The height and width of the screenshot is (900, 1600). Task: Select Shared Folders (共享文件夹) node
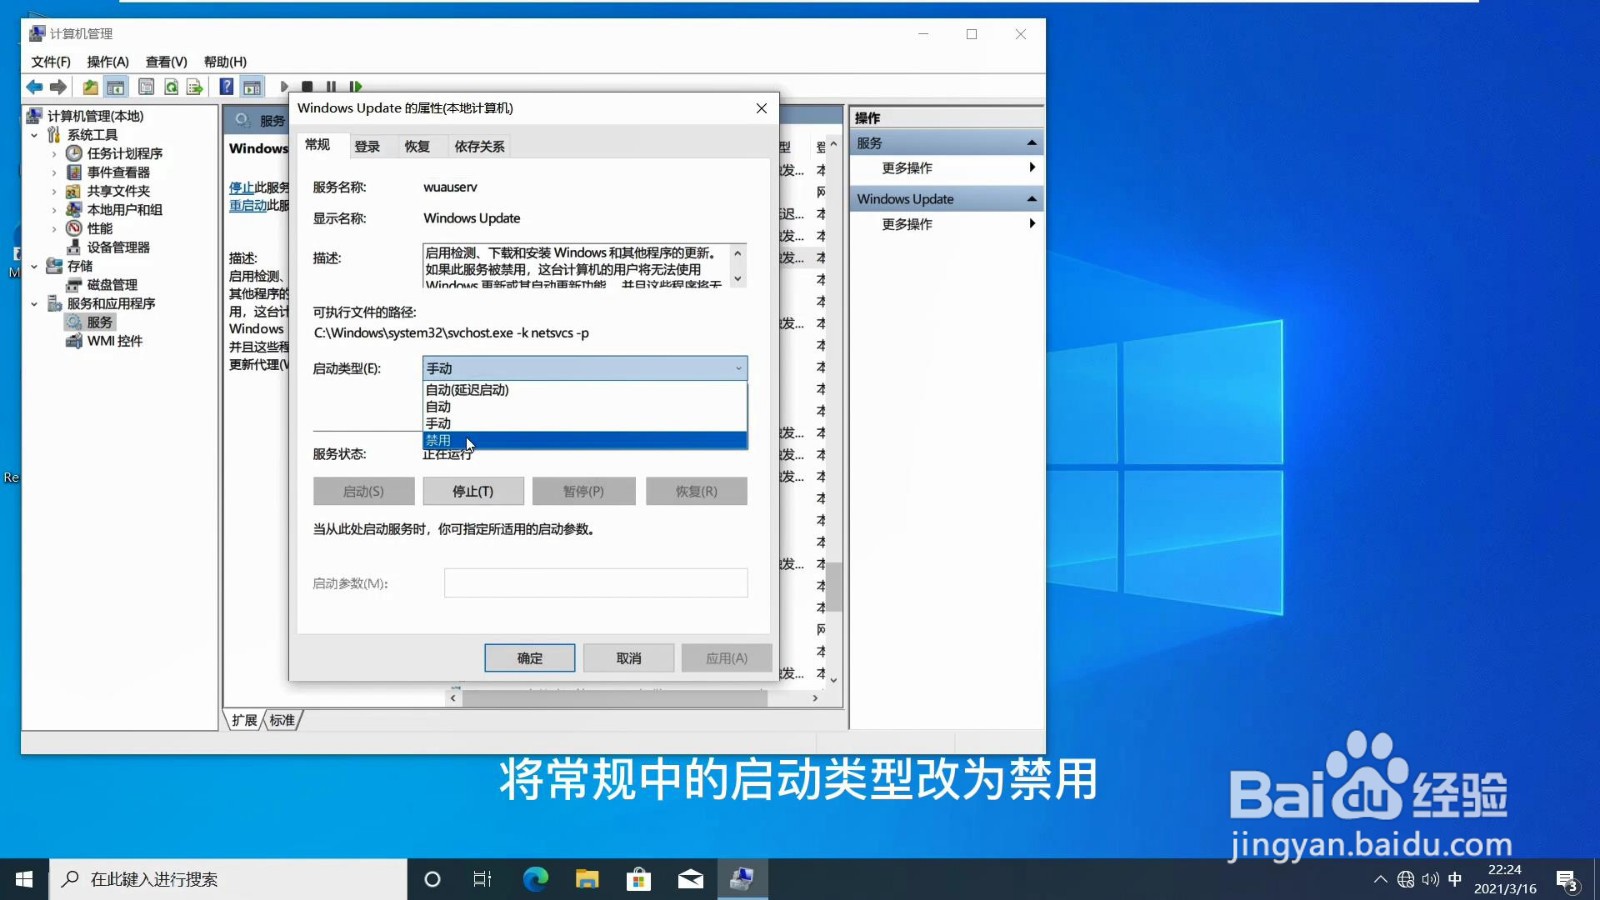pos(118,191)
